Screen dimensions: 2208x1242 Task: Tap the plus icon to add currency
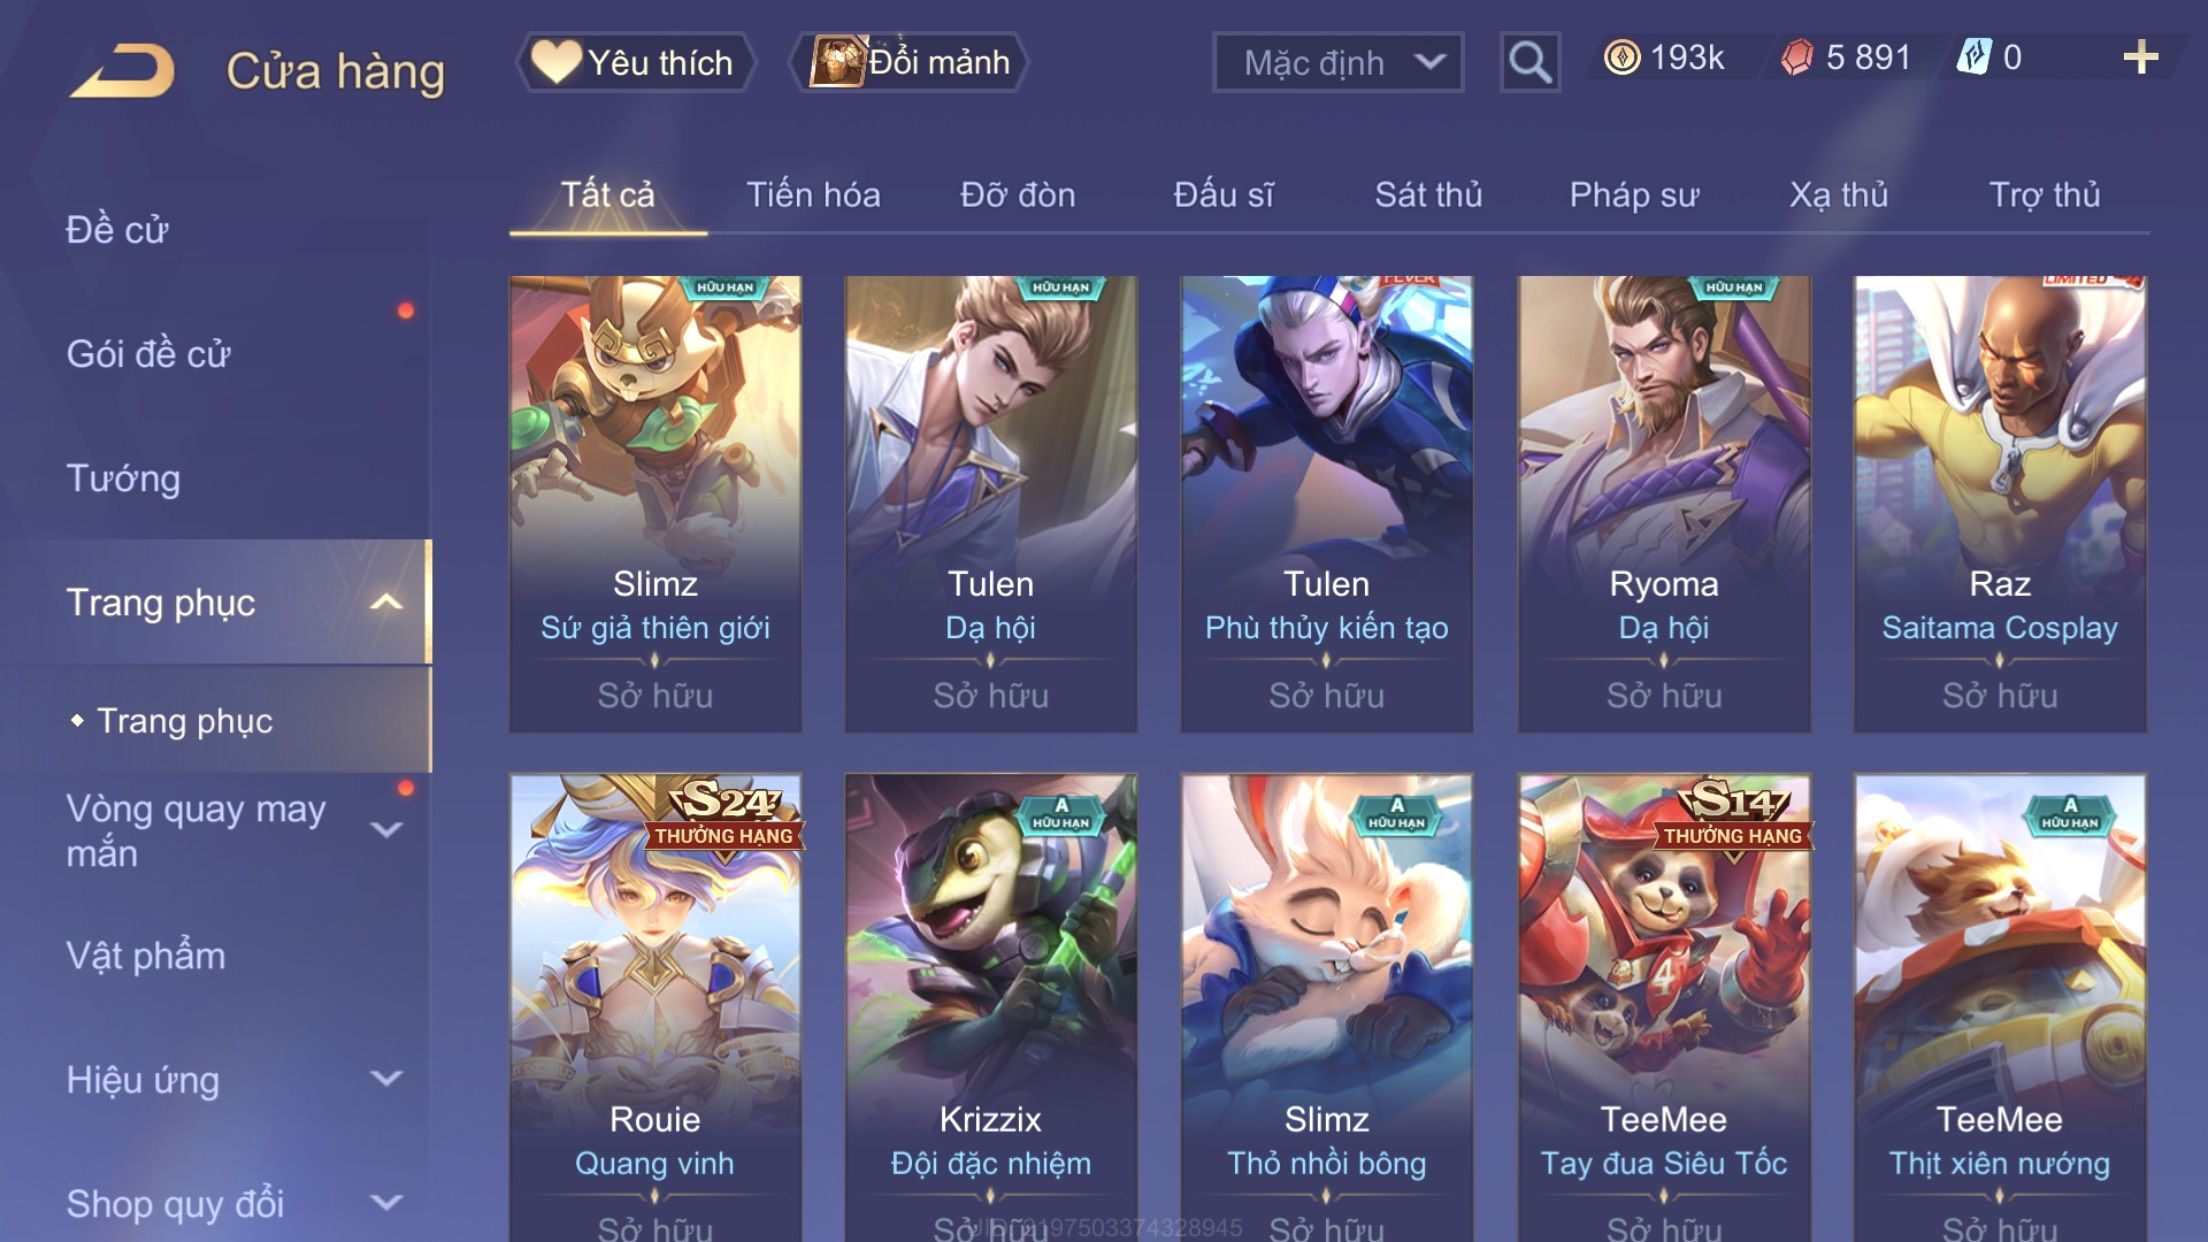[2140, 58]
